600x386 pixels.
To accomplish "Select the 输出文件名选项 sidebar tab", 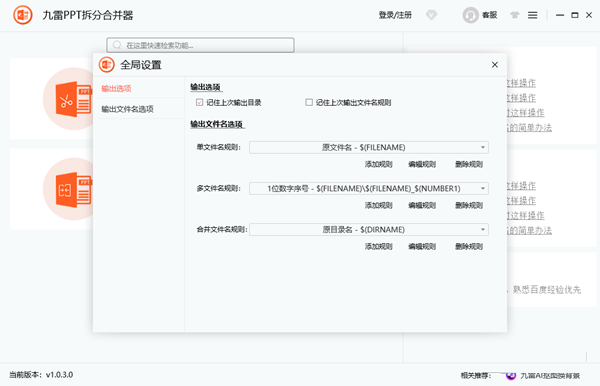I will [127, 109].
